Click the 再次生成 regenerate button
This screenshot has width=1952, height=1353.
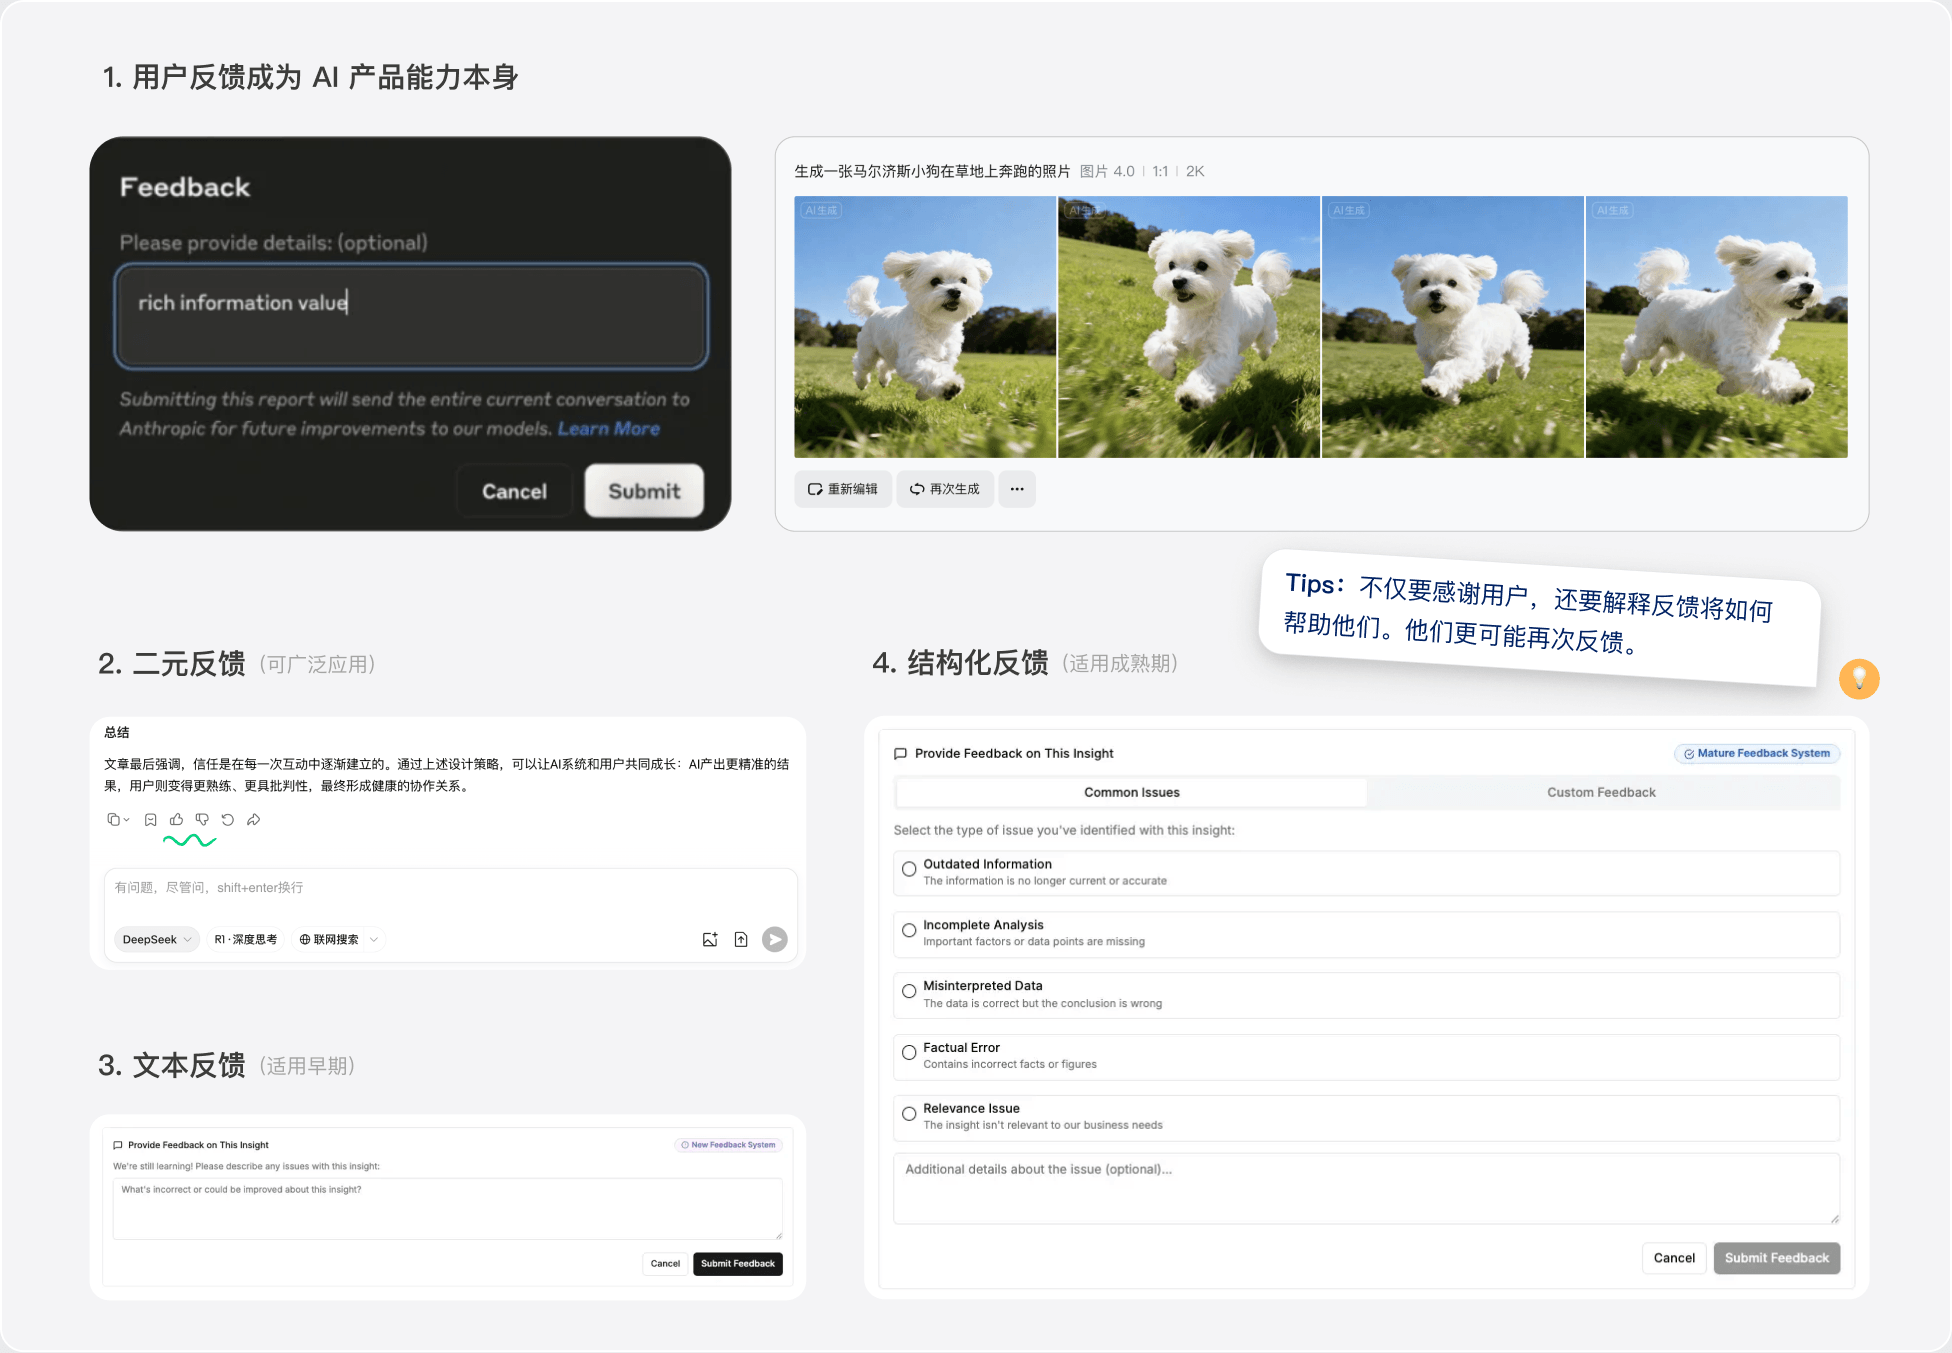tap(945, 489)
